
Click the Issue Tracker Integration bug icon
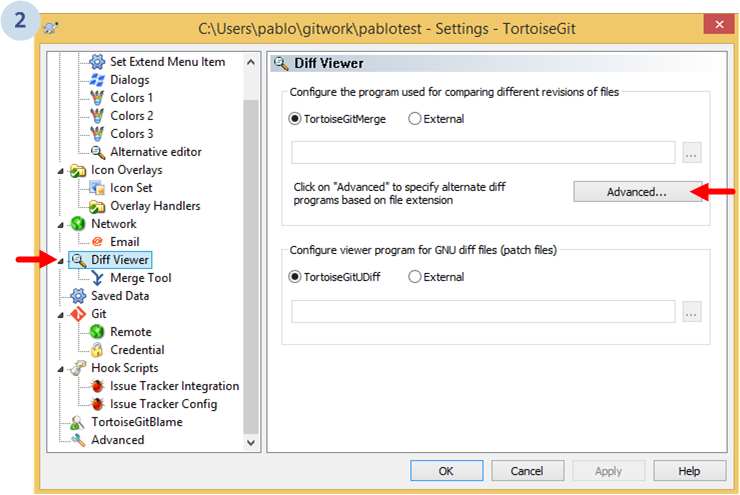[x=97, y=386]
